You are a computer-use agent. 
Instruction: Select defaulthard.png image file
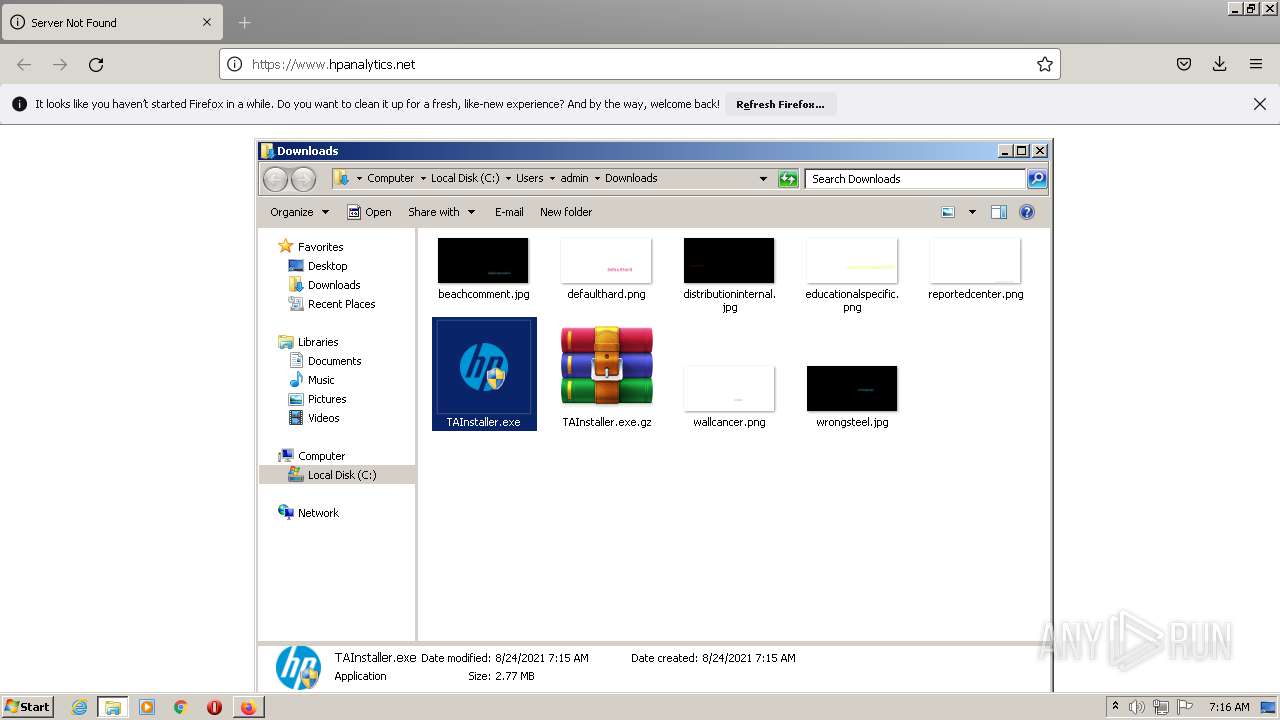point(606,268)
